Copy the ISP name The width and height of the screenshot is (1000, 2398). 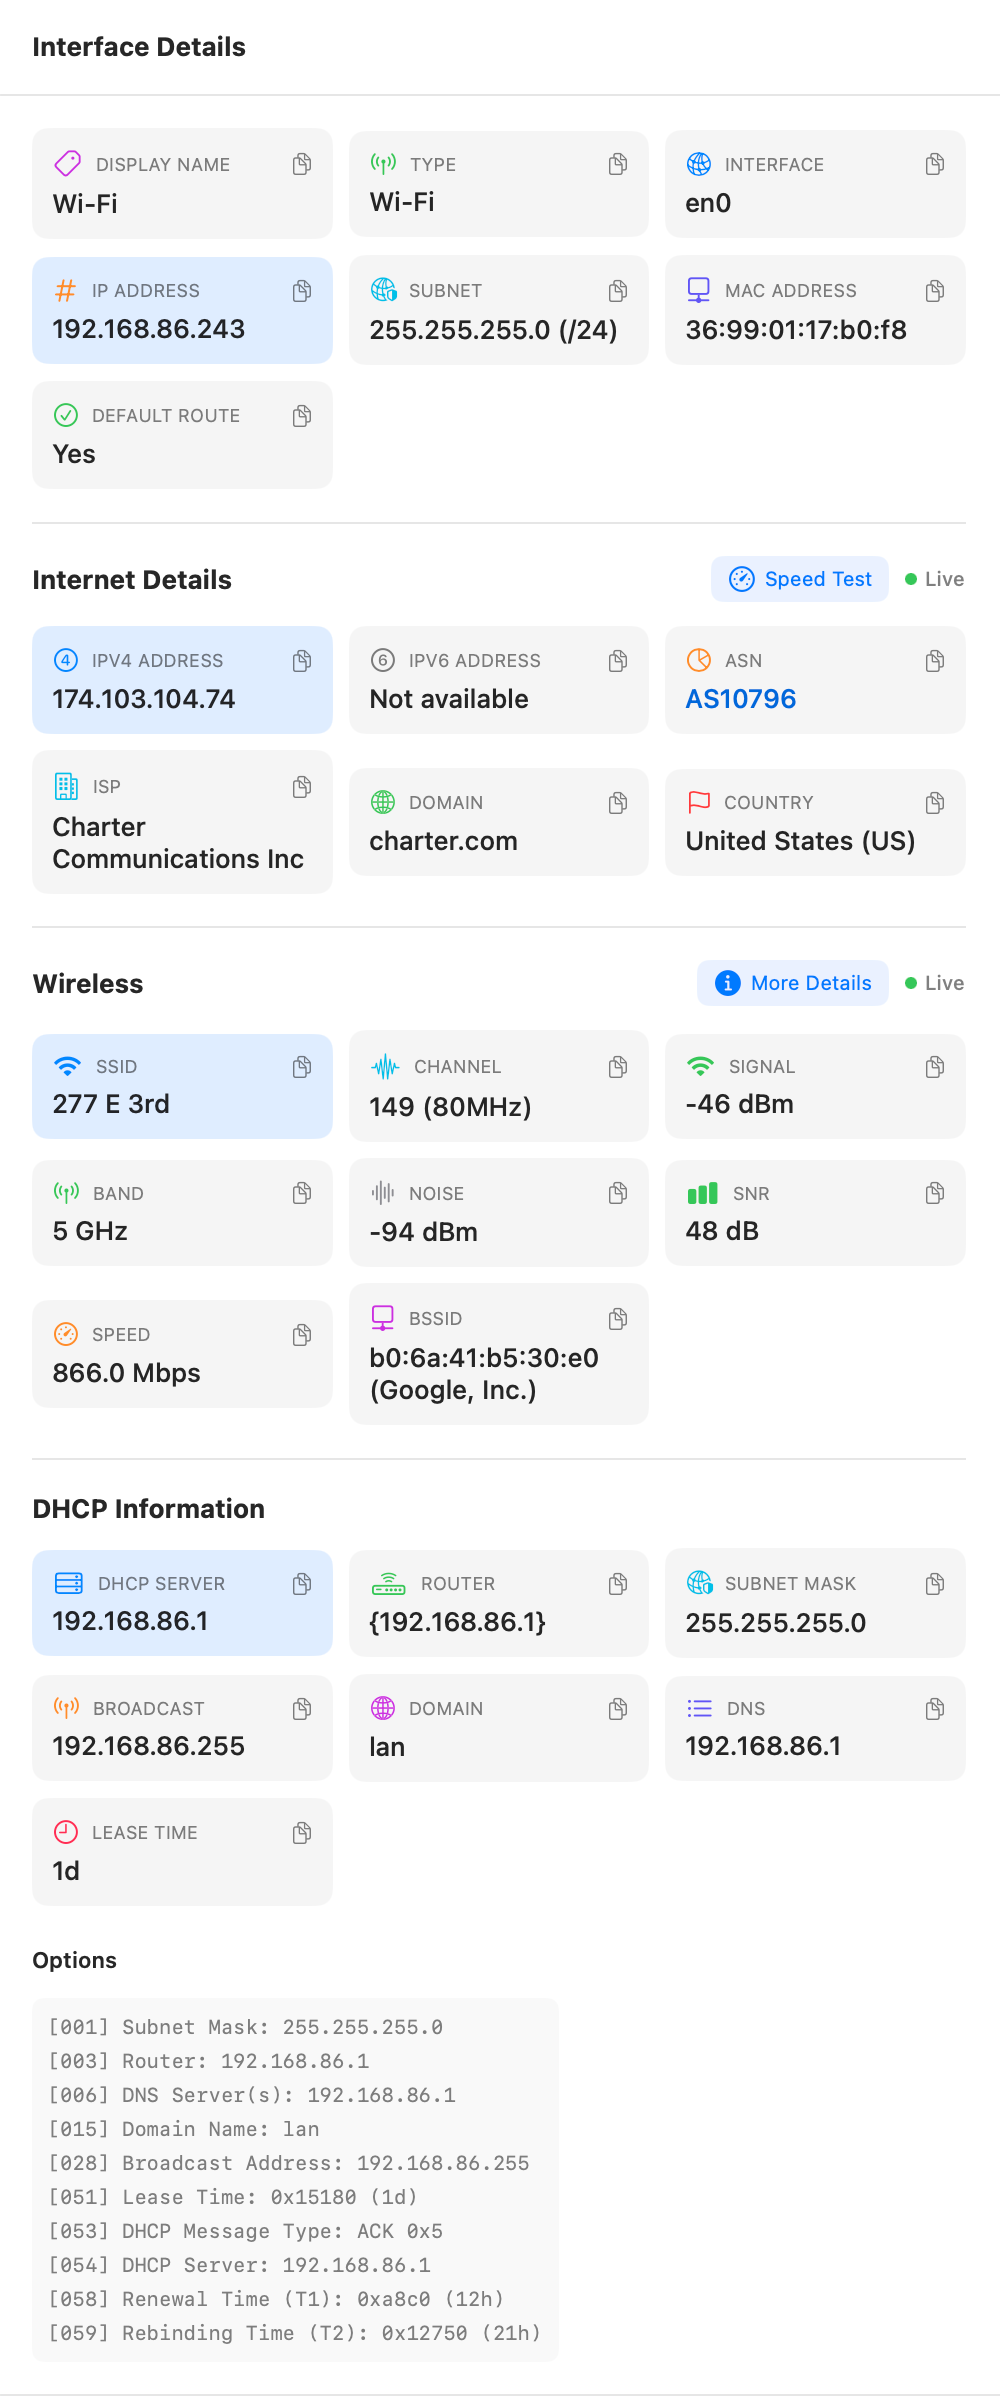tap(301, 787)
